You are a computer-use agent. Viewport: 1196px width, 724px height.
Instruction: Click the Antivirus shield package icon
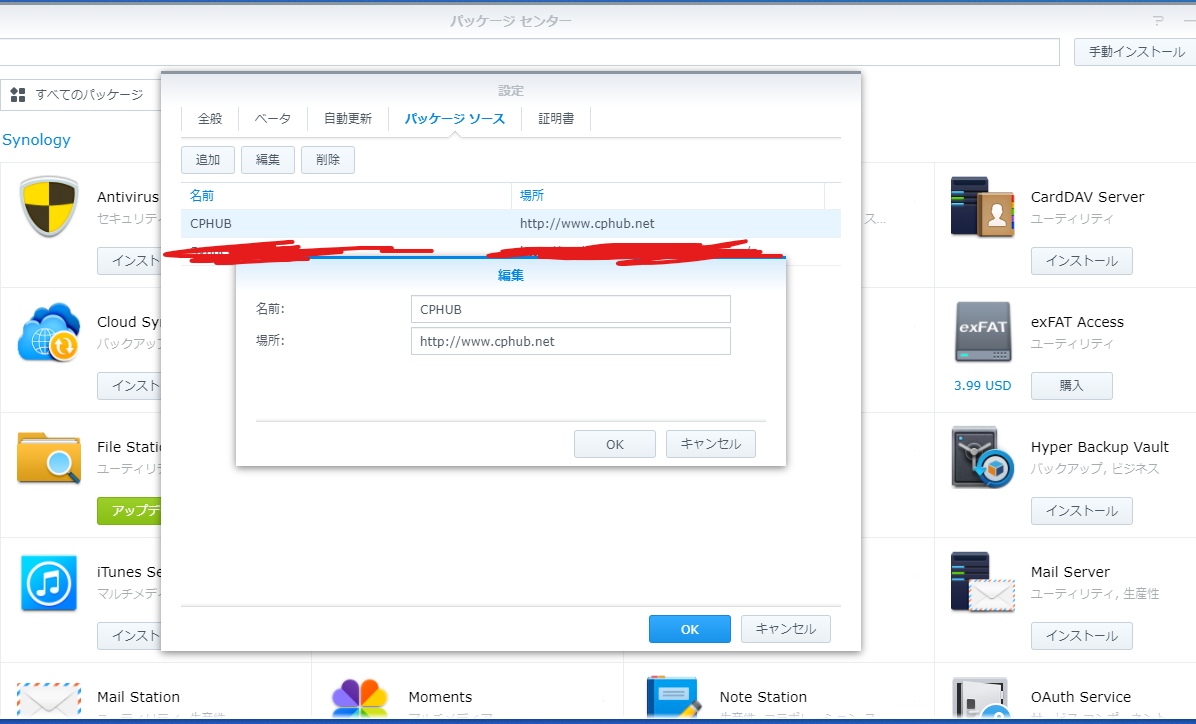coord(49,206)
